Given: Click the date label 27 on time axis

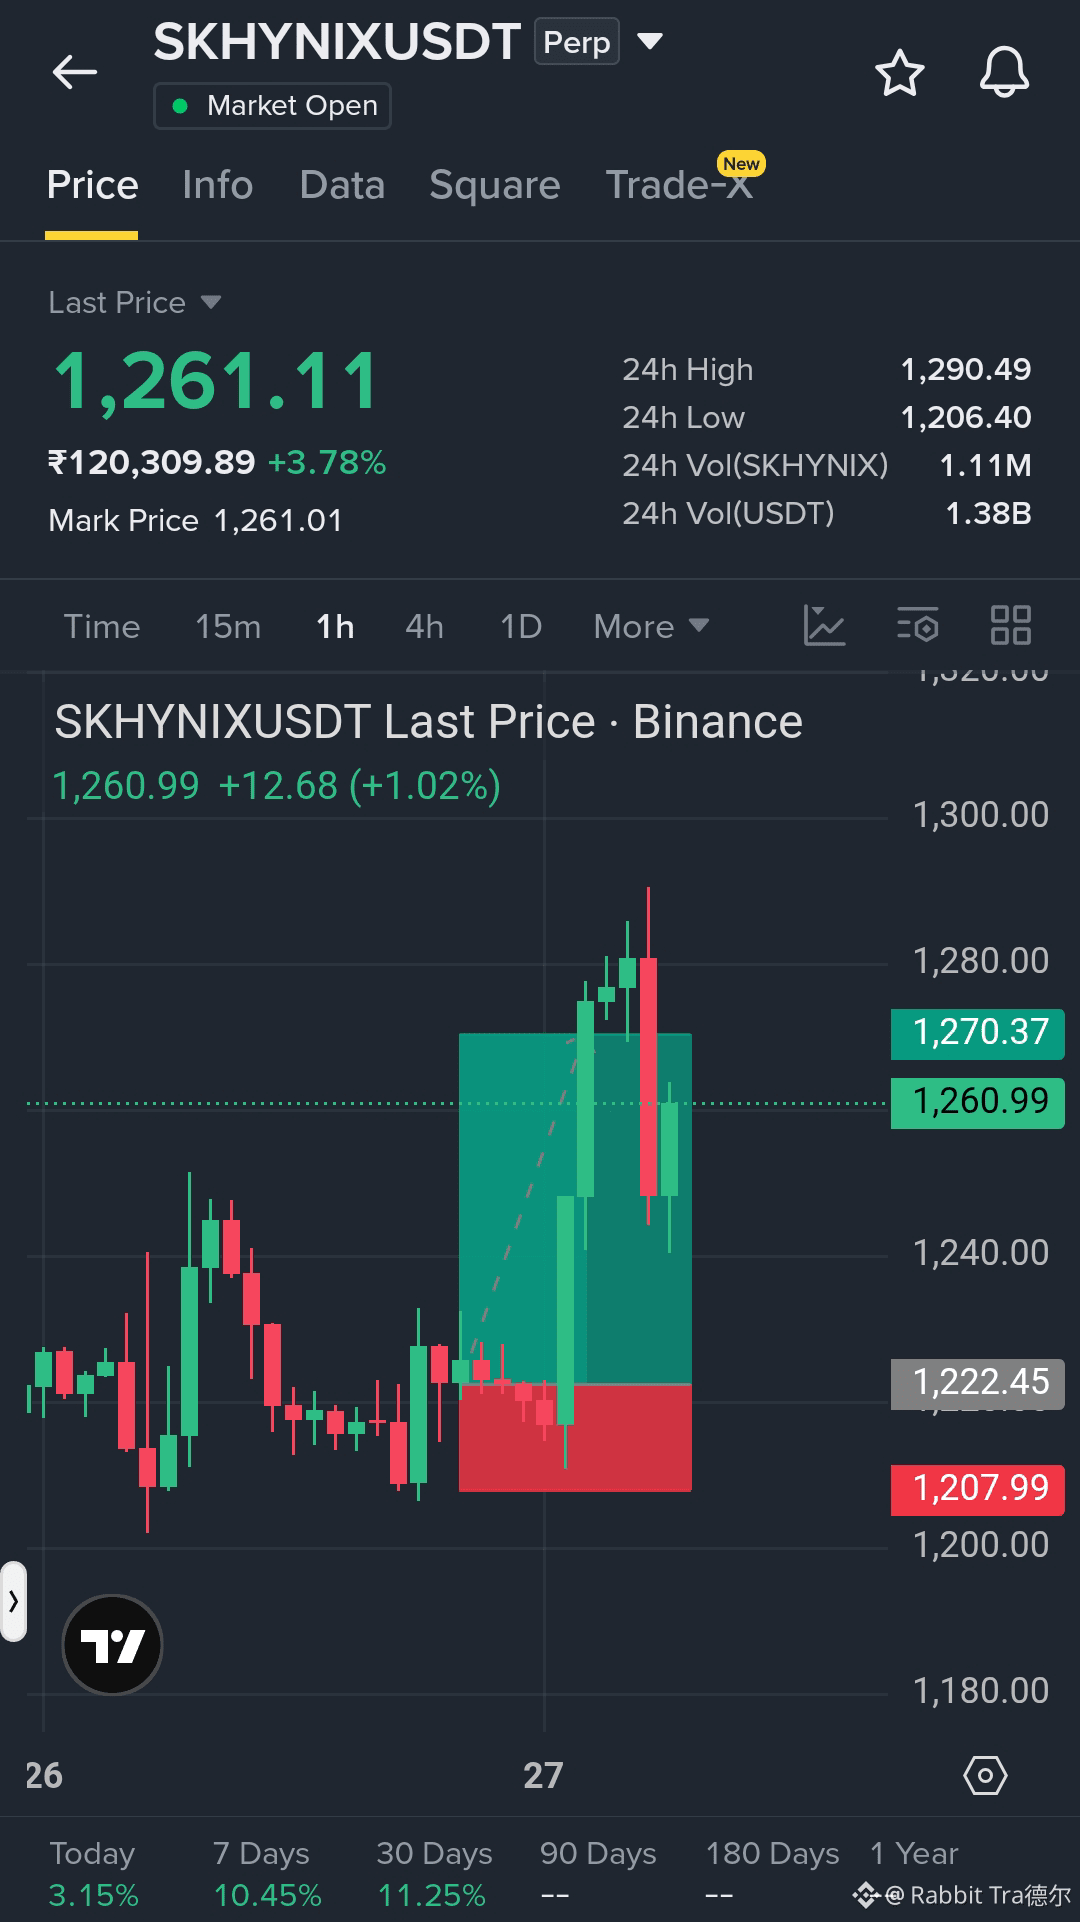Looking at the screenshot, I should click(543, 1776).
